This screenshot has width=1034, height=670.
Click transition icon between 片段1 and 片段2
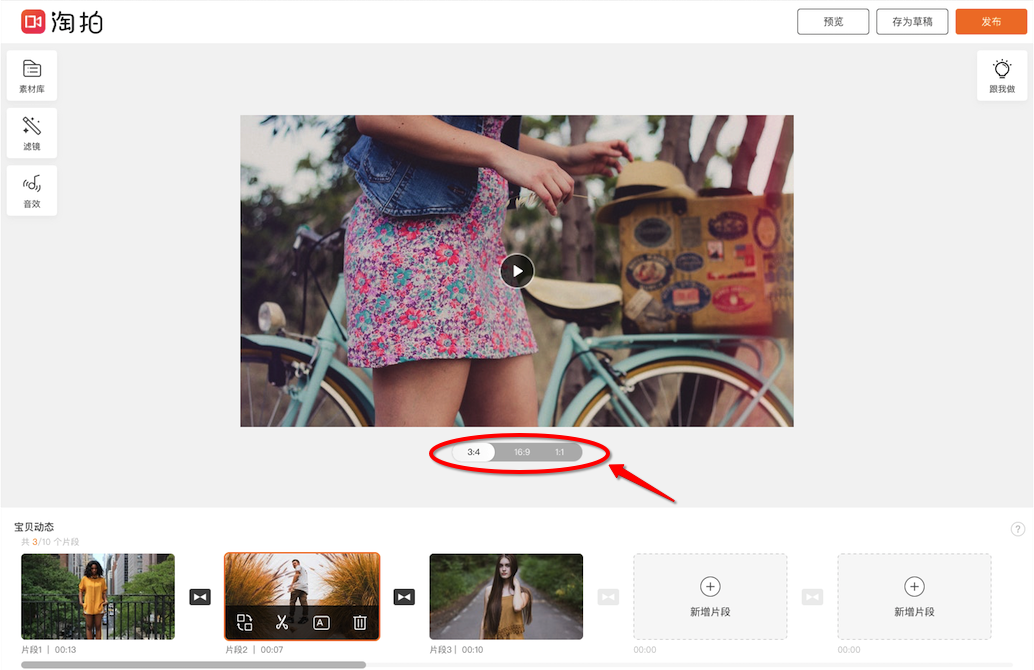coord(200,597)
